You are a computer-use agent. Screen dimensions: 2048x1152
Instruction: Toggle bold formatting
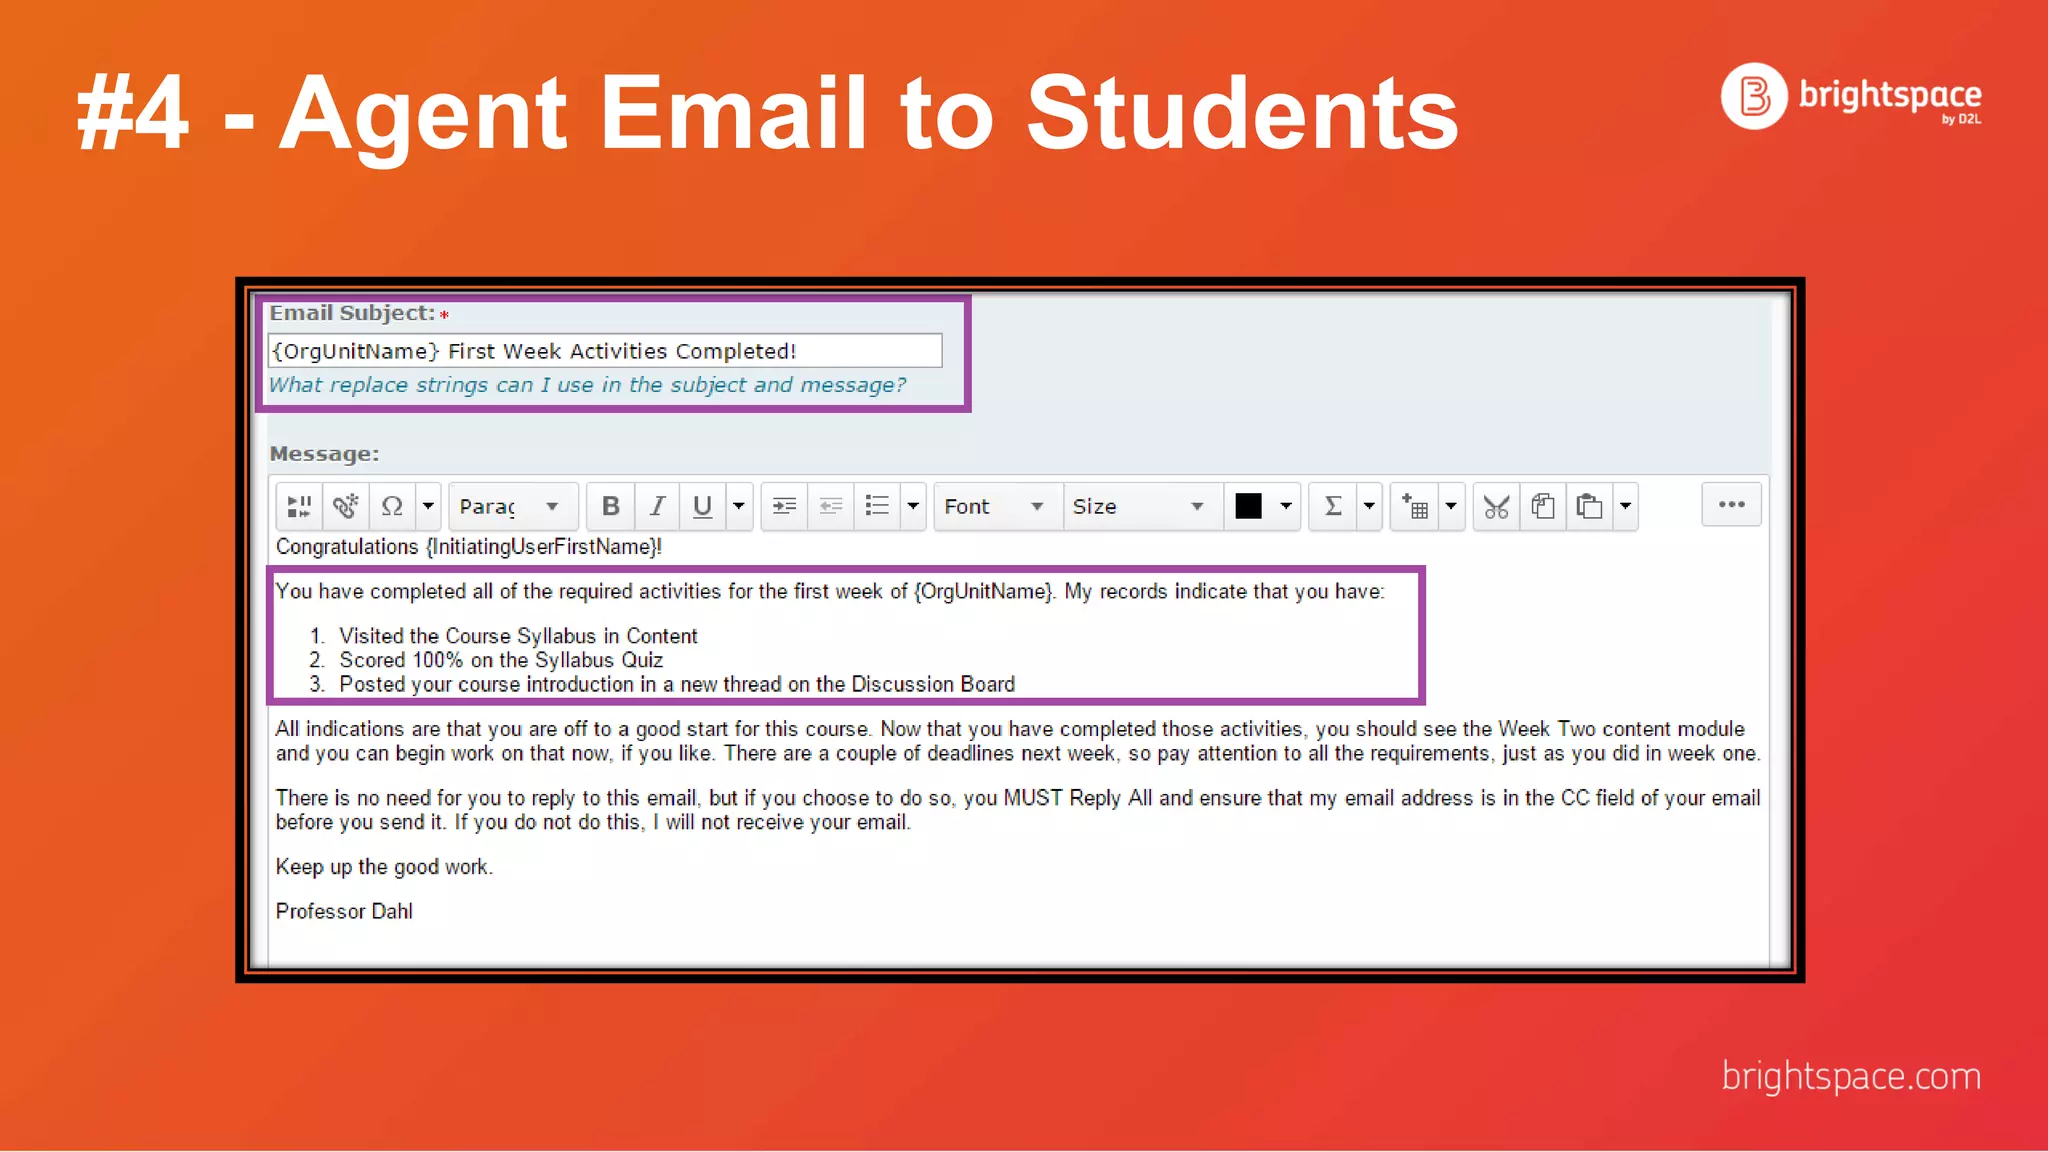pos(610,506)
